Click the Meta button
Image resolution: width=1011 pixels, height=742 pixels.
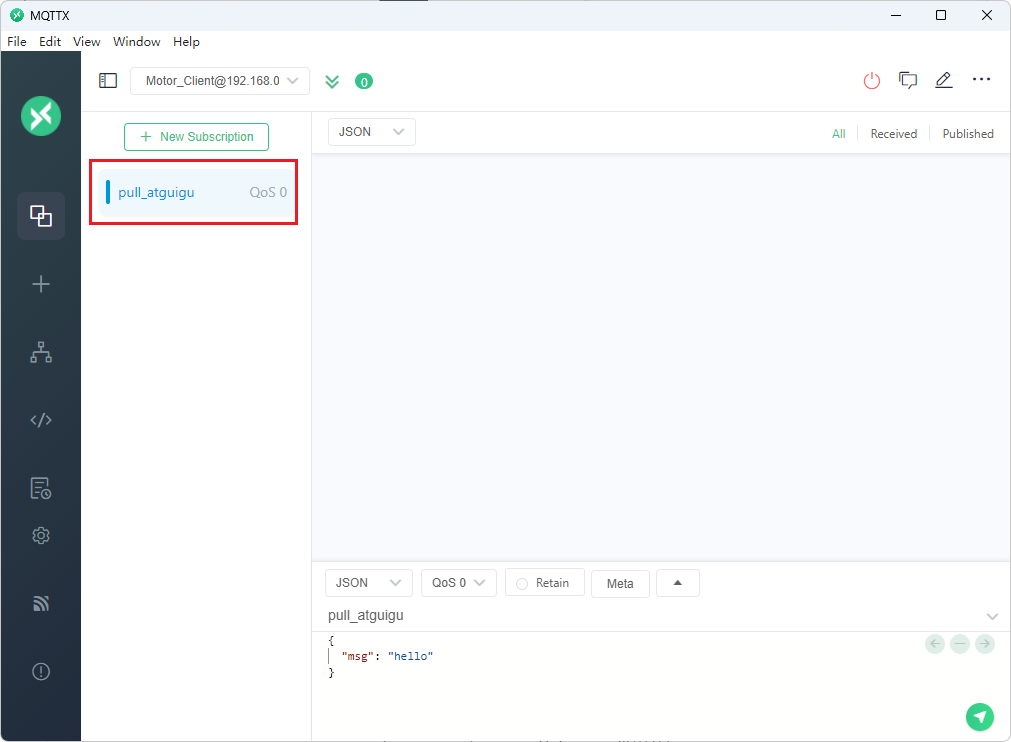620,584
